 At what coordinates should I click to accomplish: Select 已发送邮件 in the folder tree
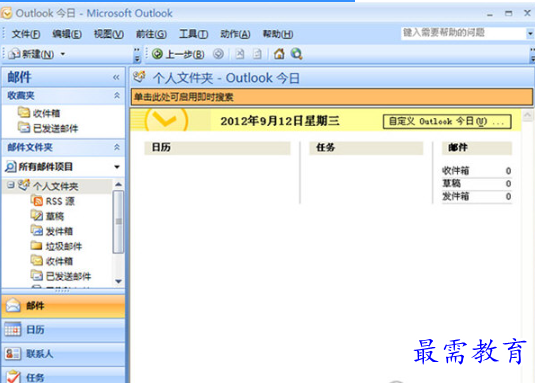tap(61, 276)
